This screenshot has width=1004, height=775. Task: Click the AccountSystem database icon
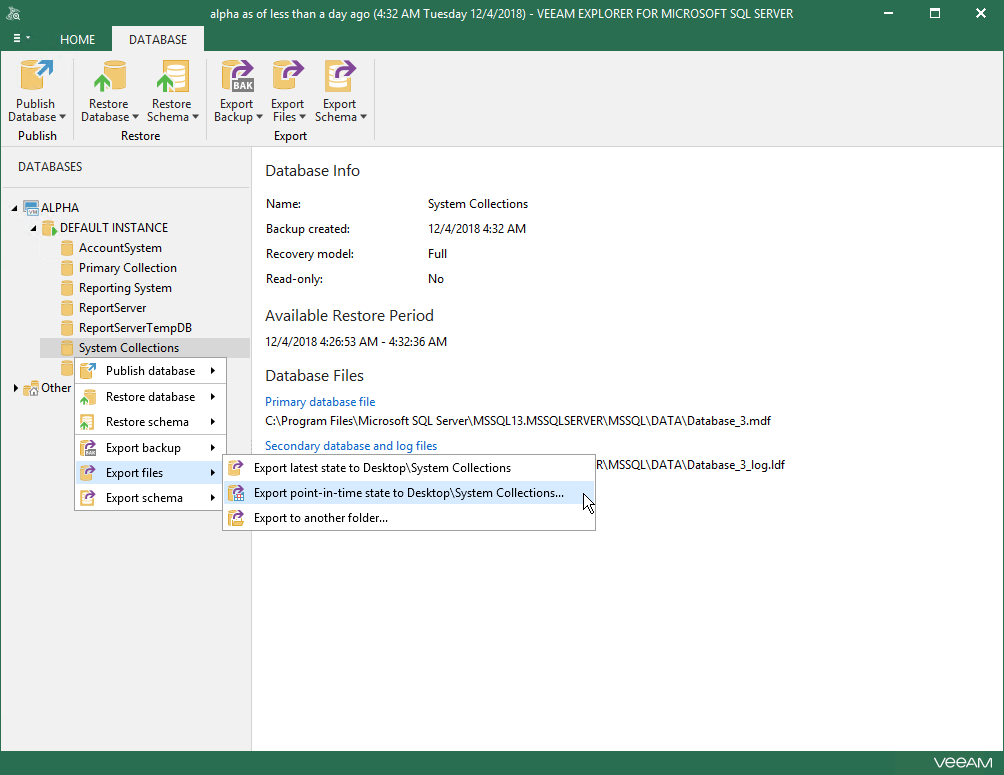[67, 248]
